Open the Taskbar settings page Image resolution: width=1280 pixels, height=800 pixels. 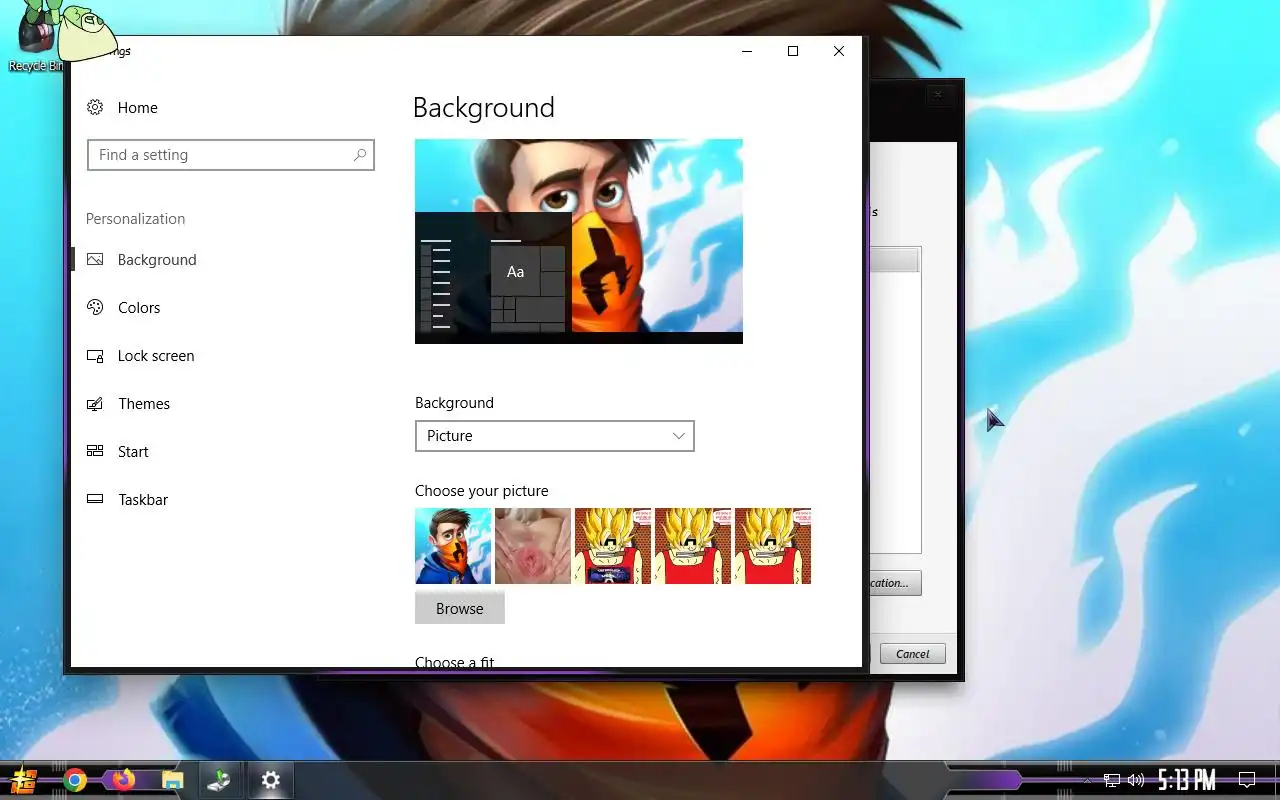[142, 500]
